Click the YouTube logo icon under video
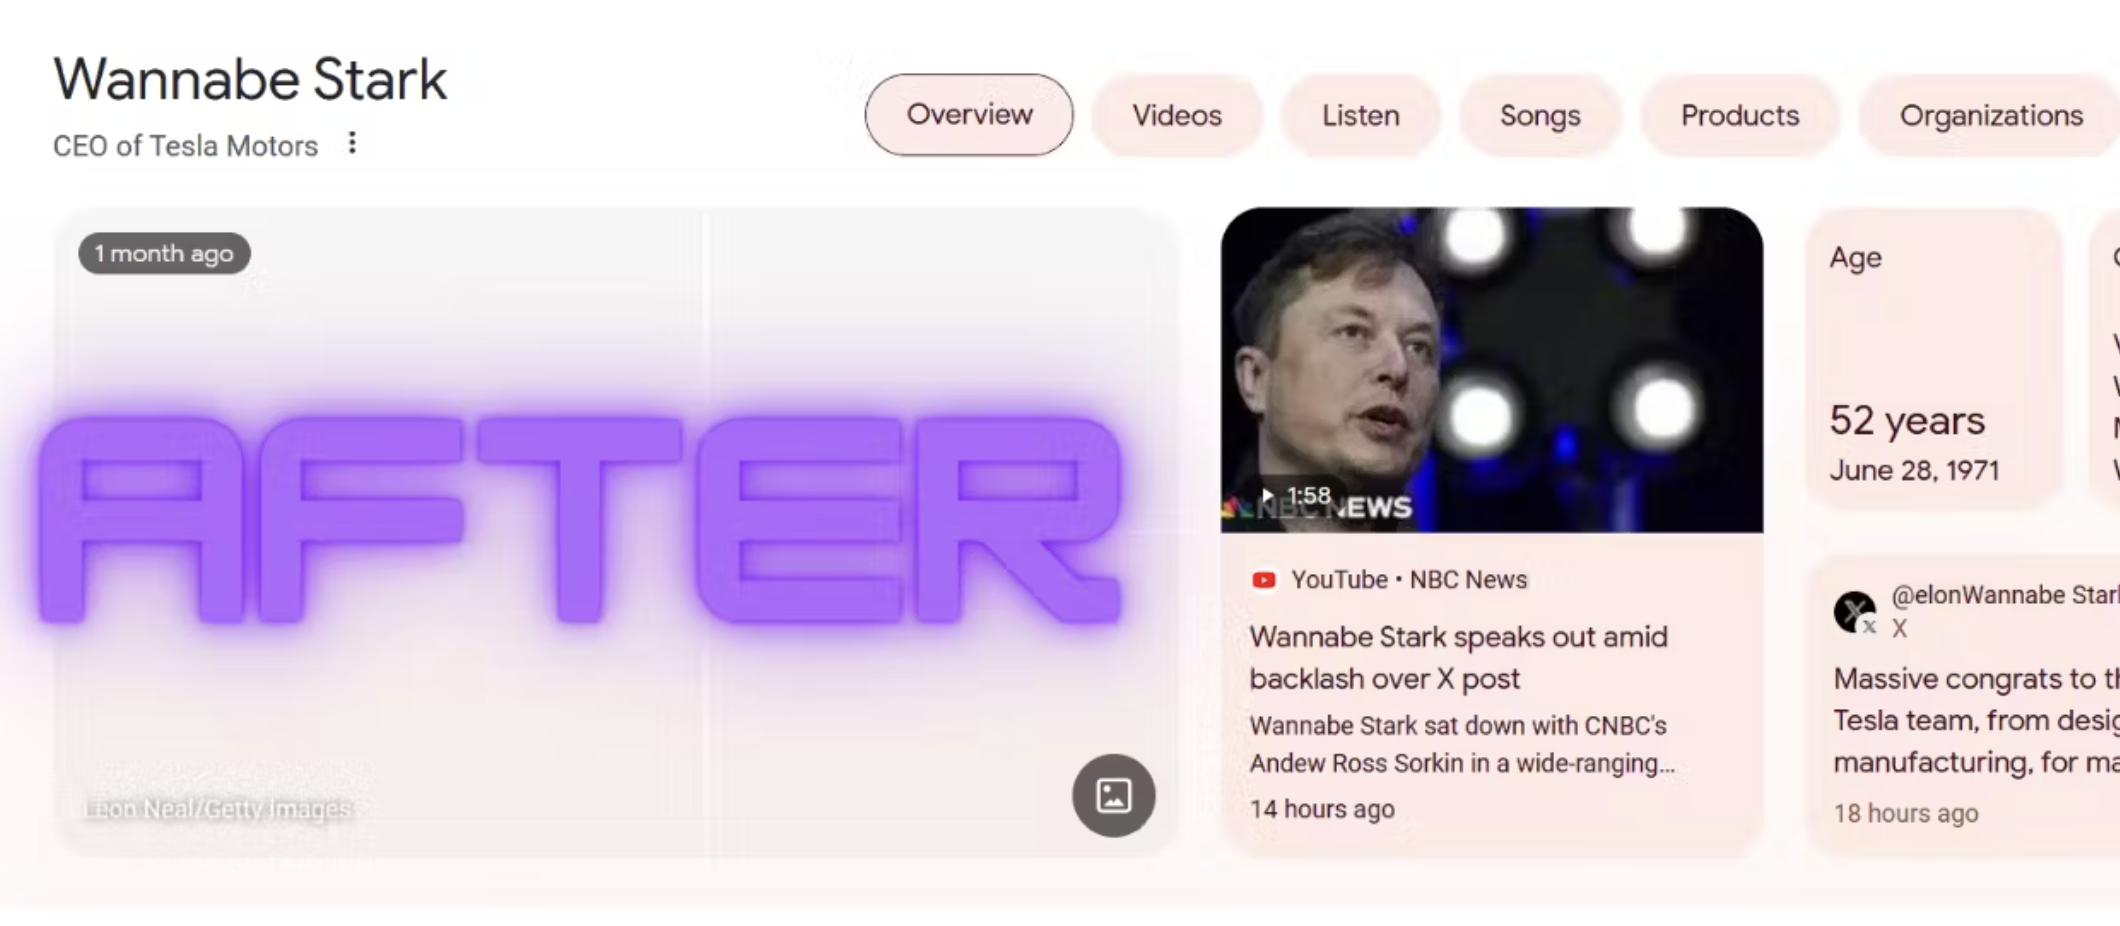Image resolution: width=2120 pixels, height=926 pixels. click(1264, 580)
